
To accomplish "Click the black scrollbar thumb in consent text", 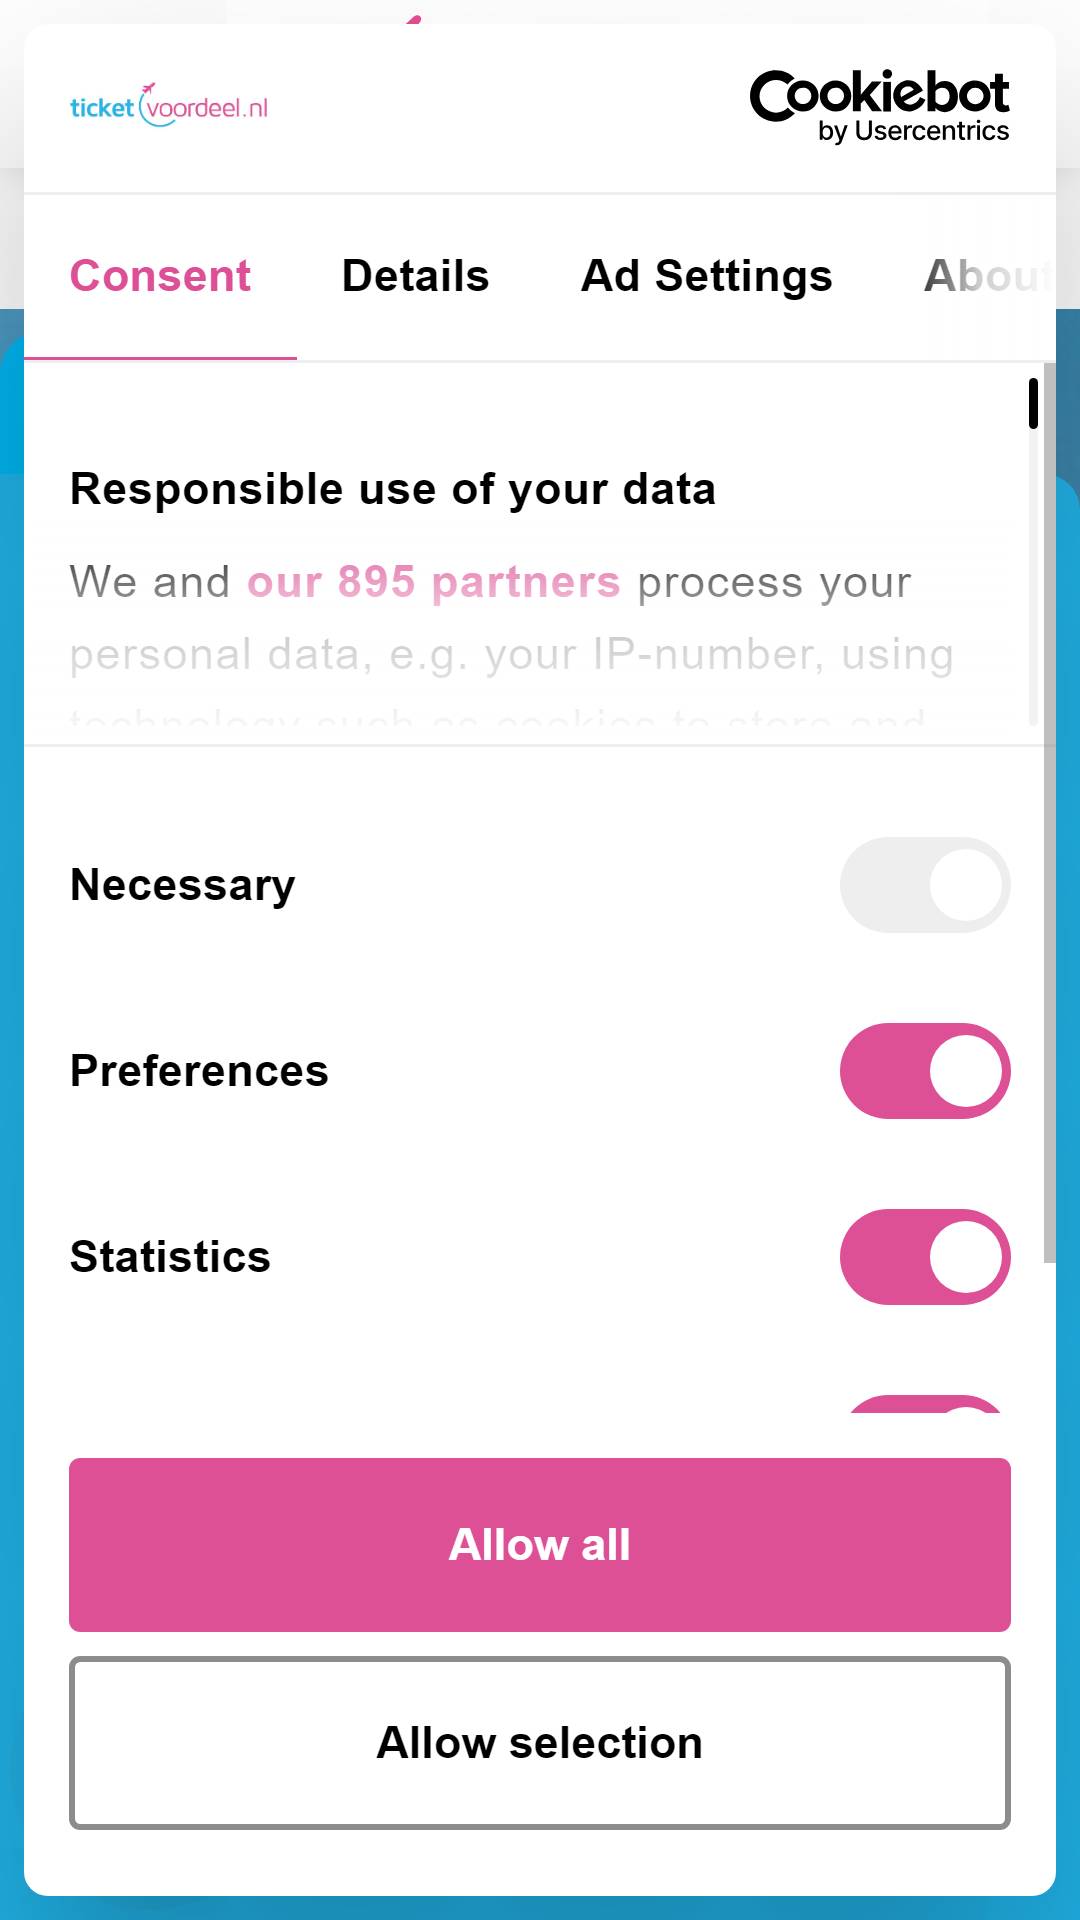I will (1033, 403).
